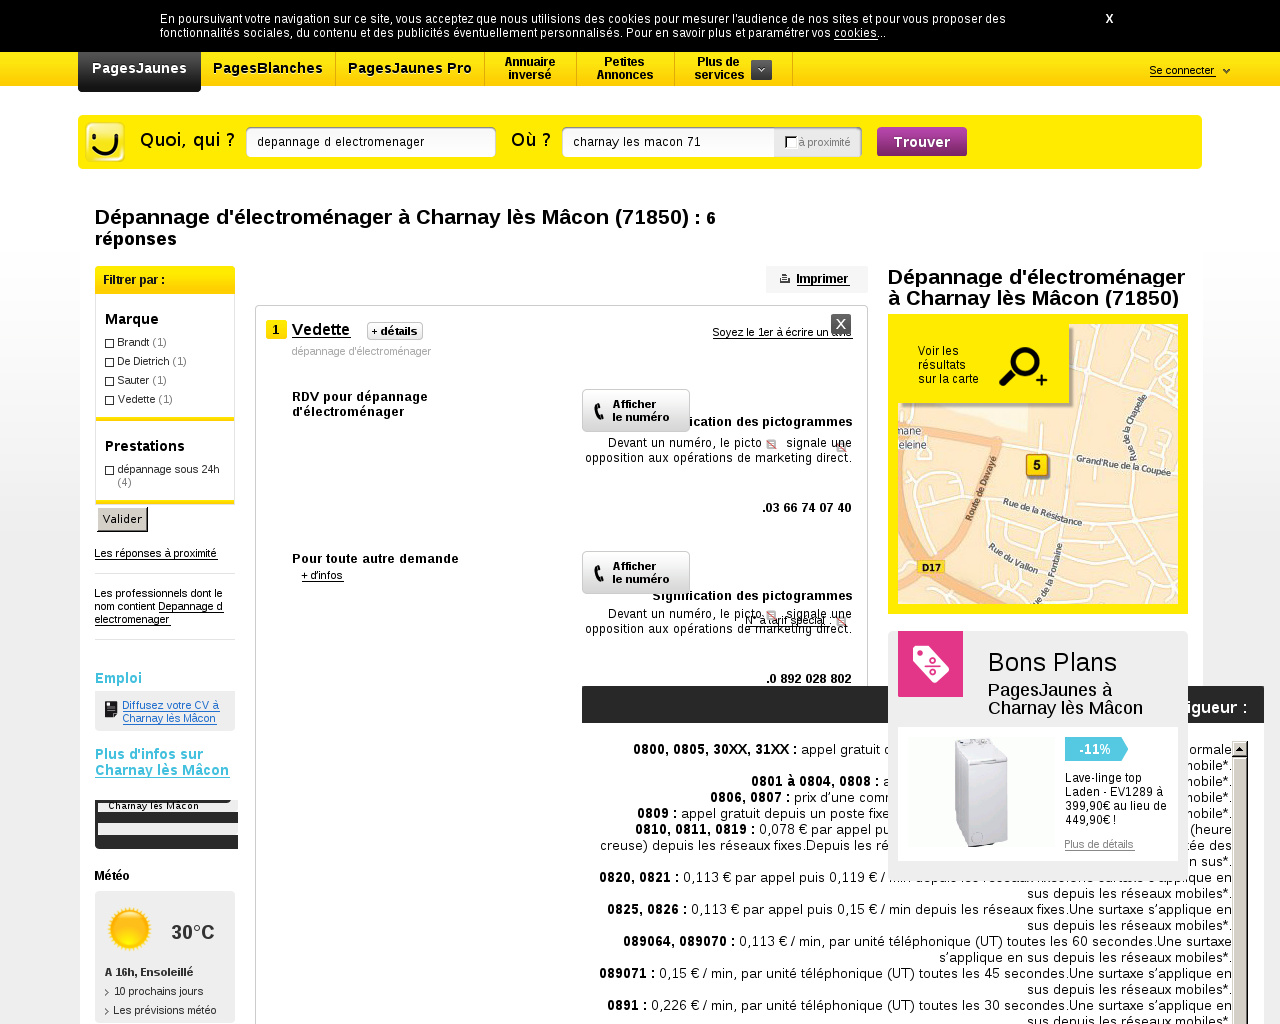Switch to the PagesBlanches tab
Image resolution: width=1280 pixels, height=1024 pixels.
click(268, 69)
